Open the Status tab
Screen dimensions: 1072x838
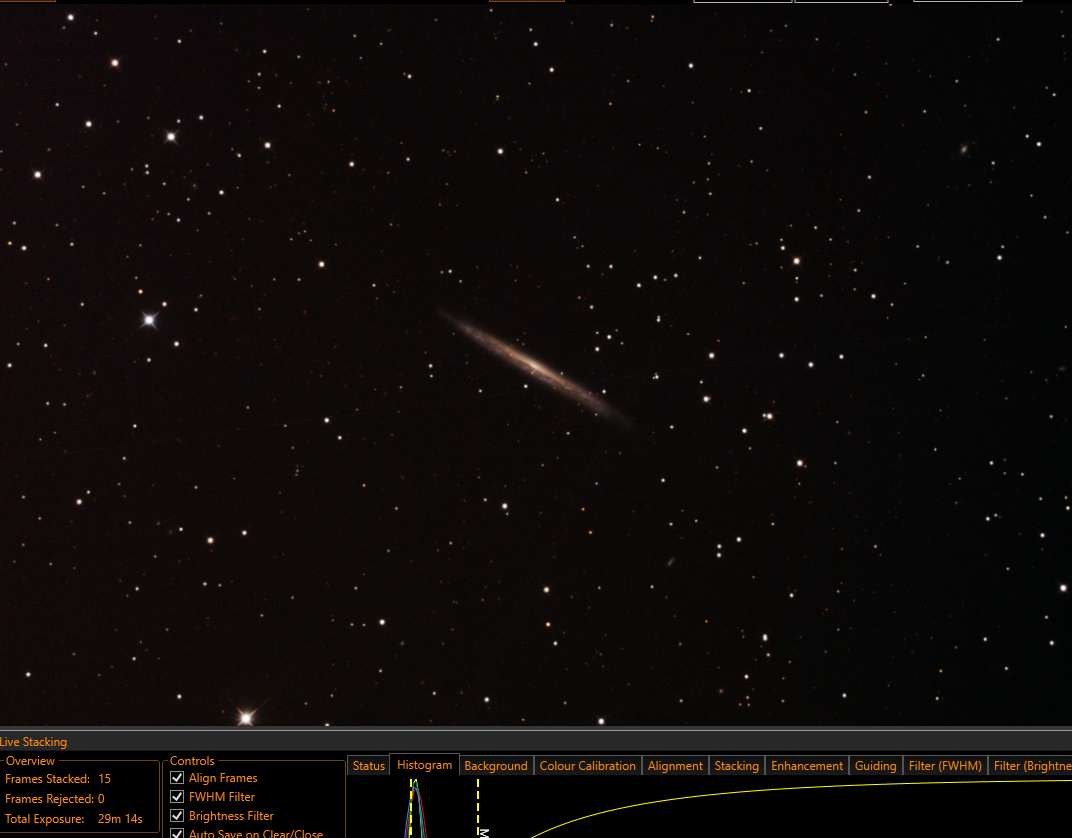click(368, 766)
